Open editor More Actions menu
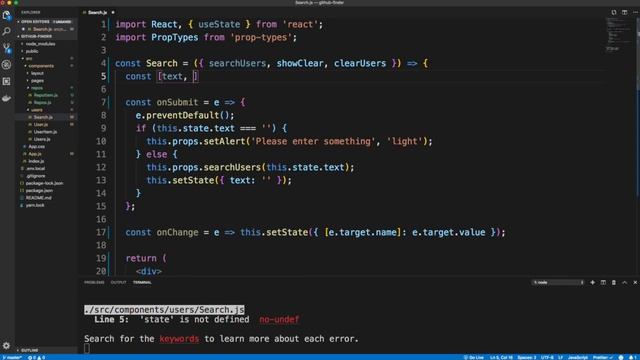The height and width of the screenshot is (360, 640). point(636,13)
